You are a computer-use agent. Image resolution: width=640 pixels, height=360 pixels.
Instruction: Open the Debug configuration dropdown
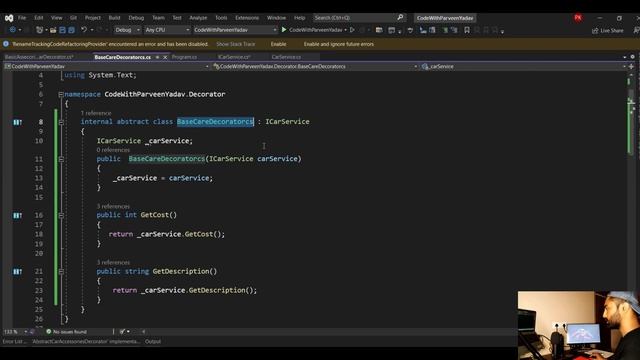tap(127, 30)
